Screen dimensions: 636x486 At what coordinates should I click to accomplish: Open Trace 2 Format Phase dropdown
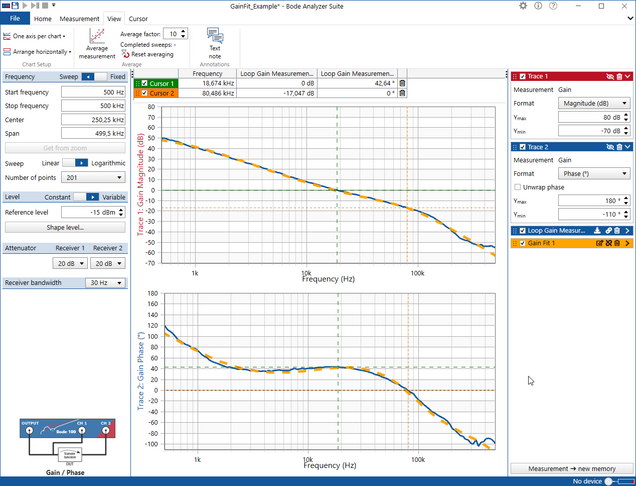(594, 174)
